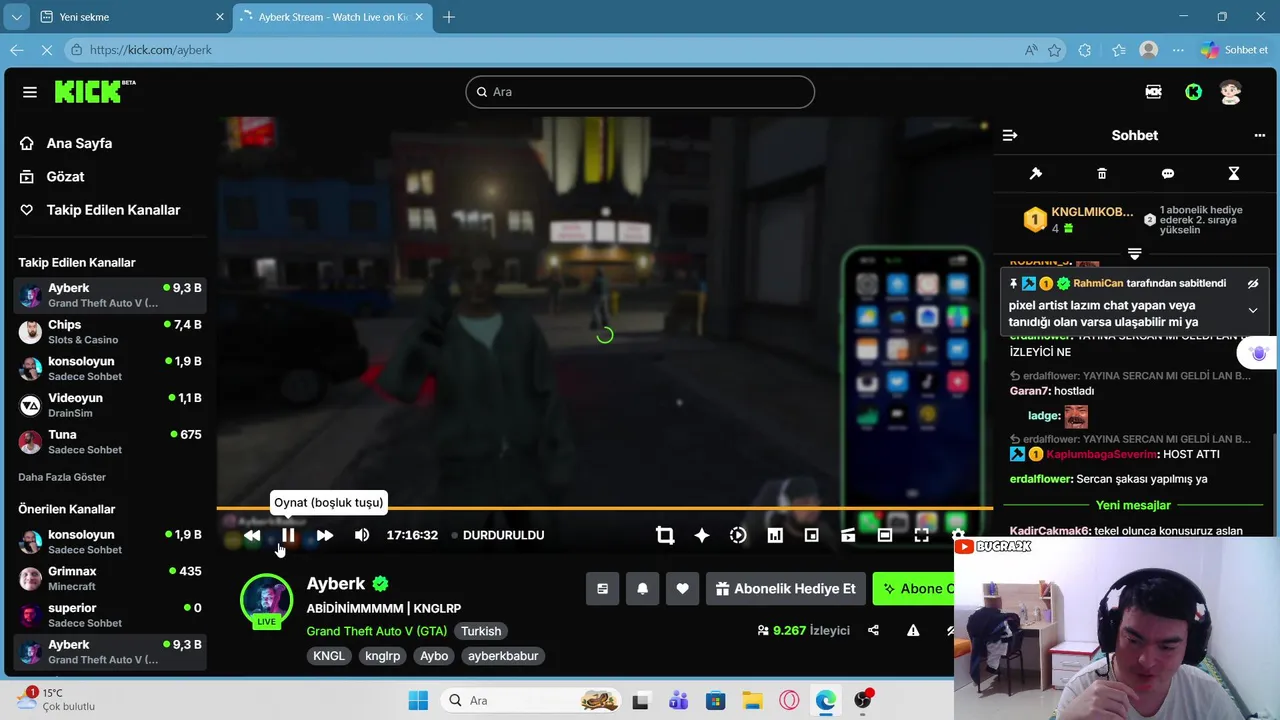Rewind the stream with the backward icon
Image resolution: width=1280 pixels, height=720 pixels.
click(x=252, y=535)
